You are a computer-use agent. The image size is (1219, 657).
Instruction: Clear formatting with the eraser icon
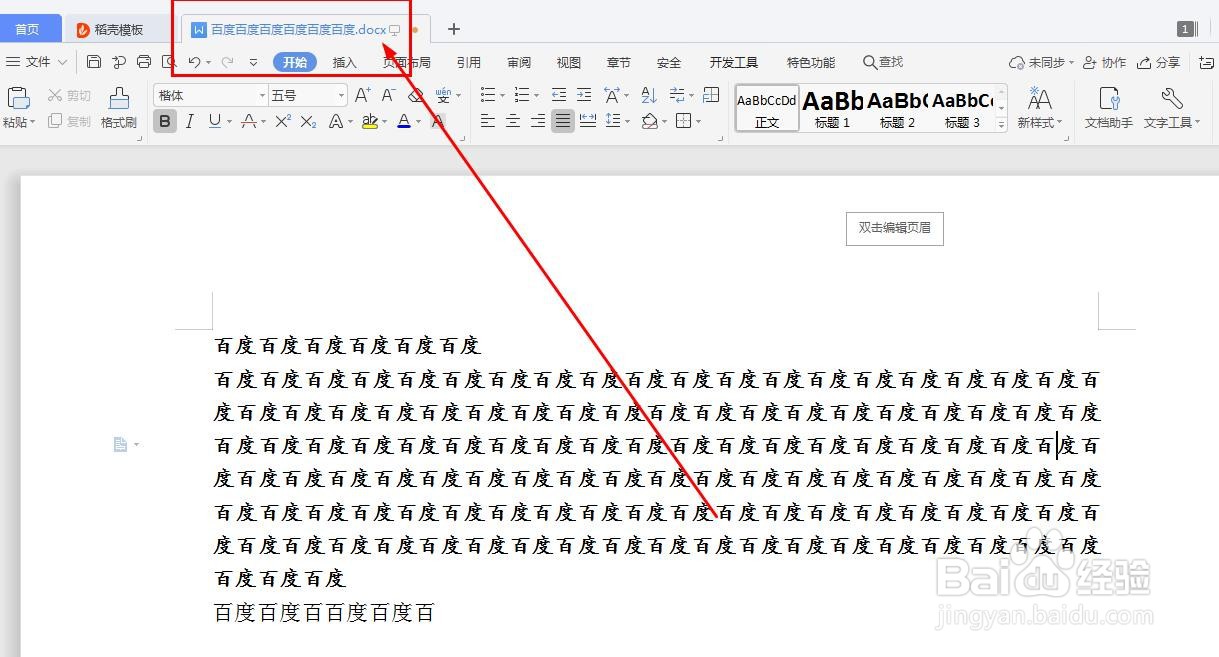click(x=416, y=95)
